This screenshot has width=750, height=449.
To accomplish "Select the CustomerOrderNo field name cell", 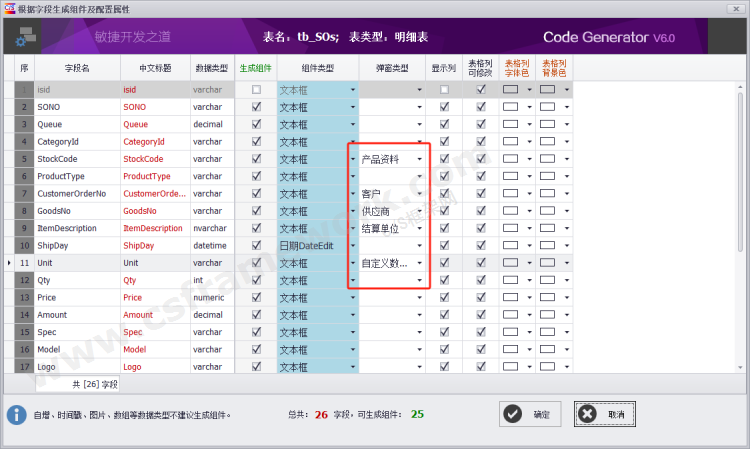I will point(77,194).
